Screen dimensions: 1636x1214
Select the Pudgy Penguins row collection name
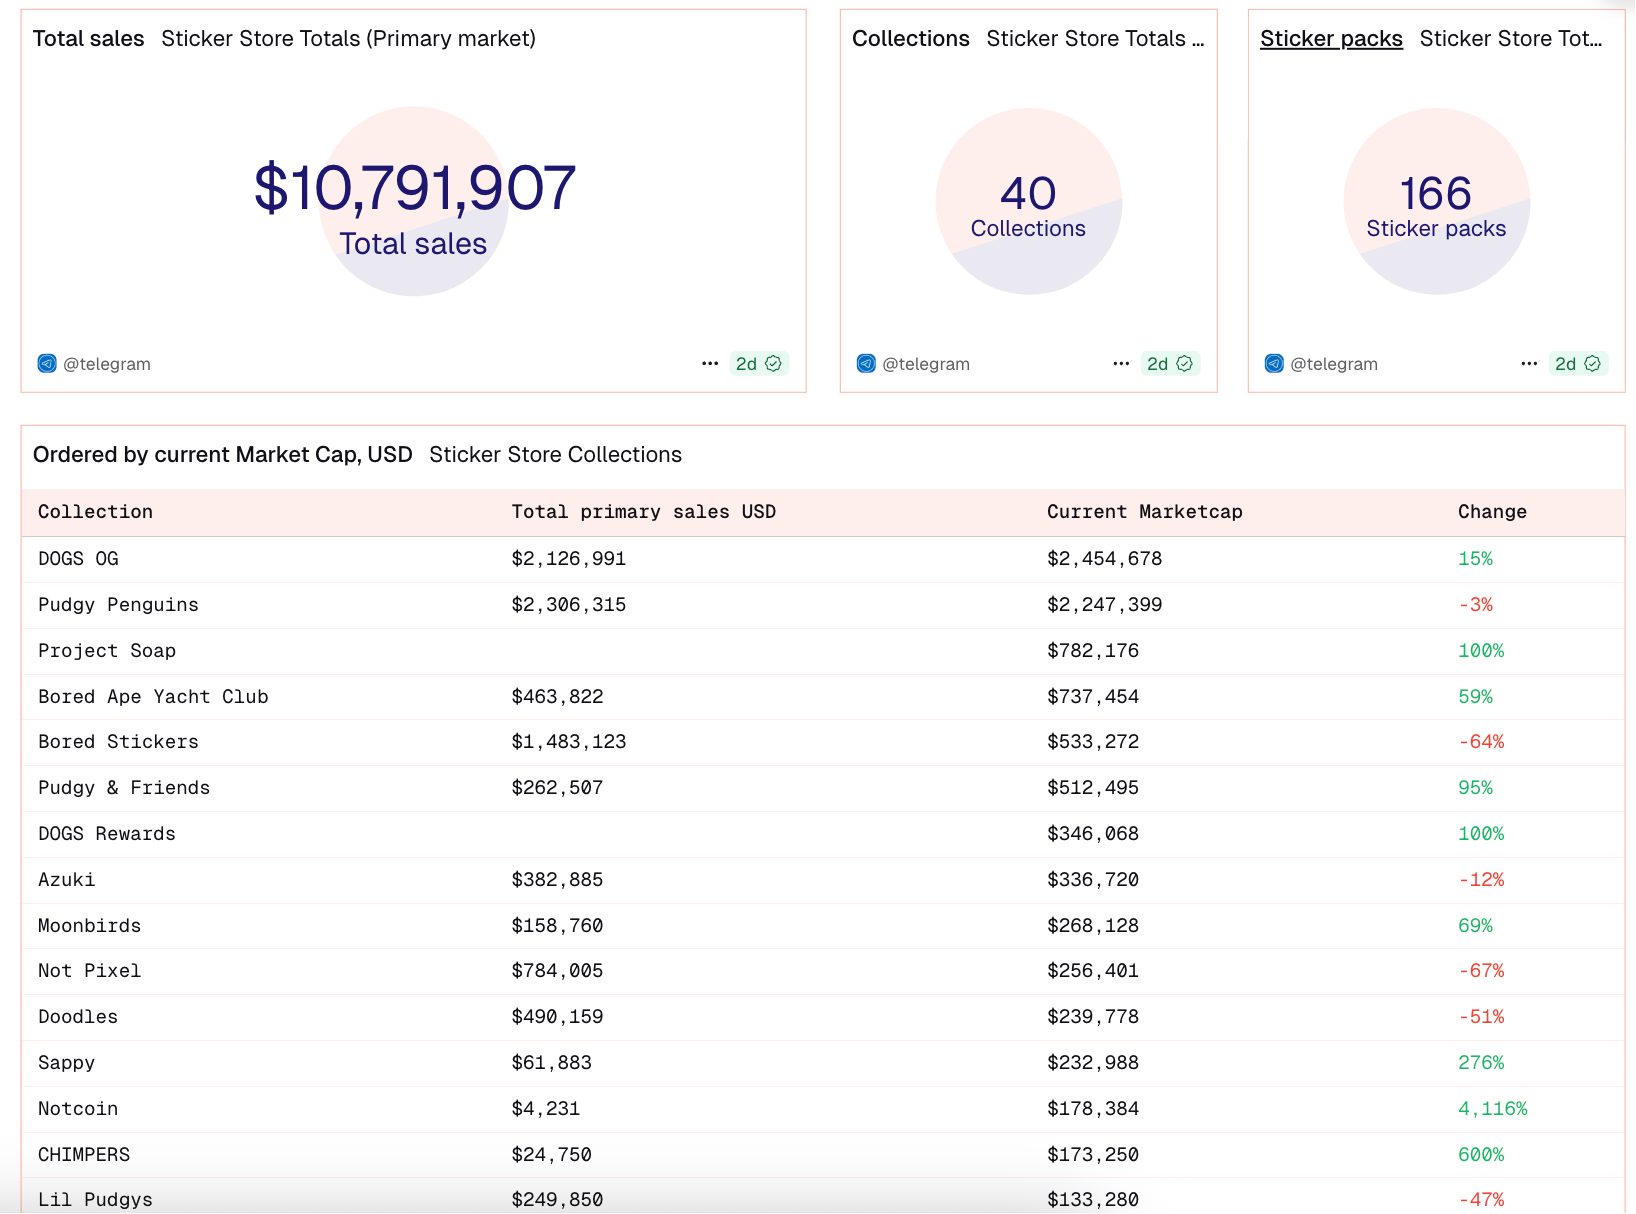coord(118,605)
